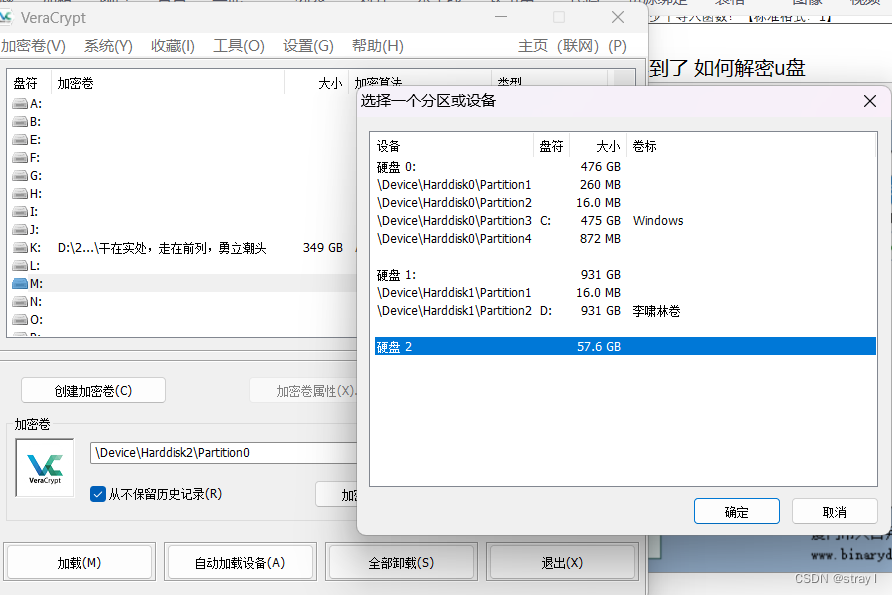Screen dimensions: 892x595
Task: Open 主页 (联网) (P) menu item
Action: tap(572, 46)
